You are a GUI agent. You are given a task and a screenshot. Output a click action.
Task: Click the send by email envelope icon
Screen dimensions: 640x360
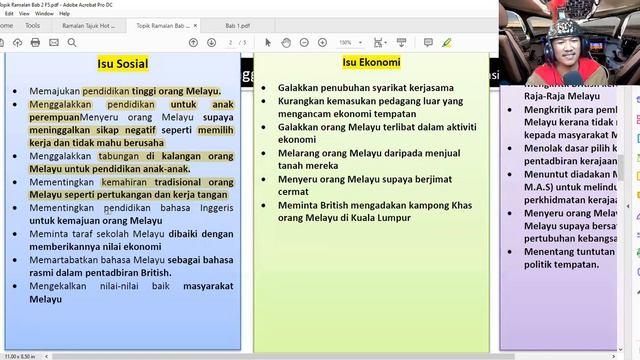54,42
